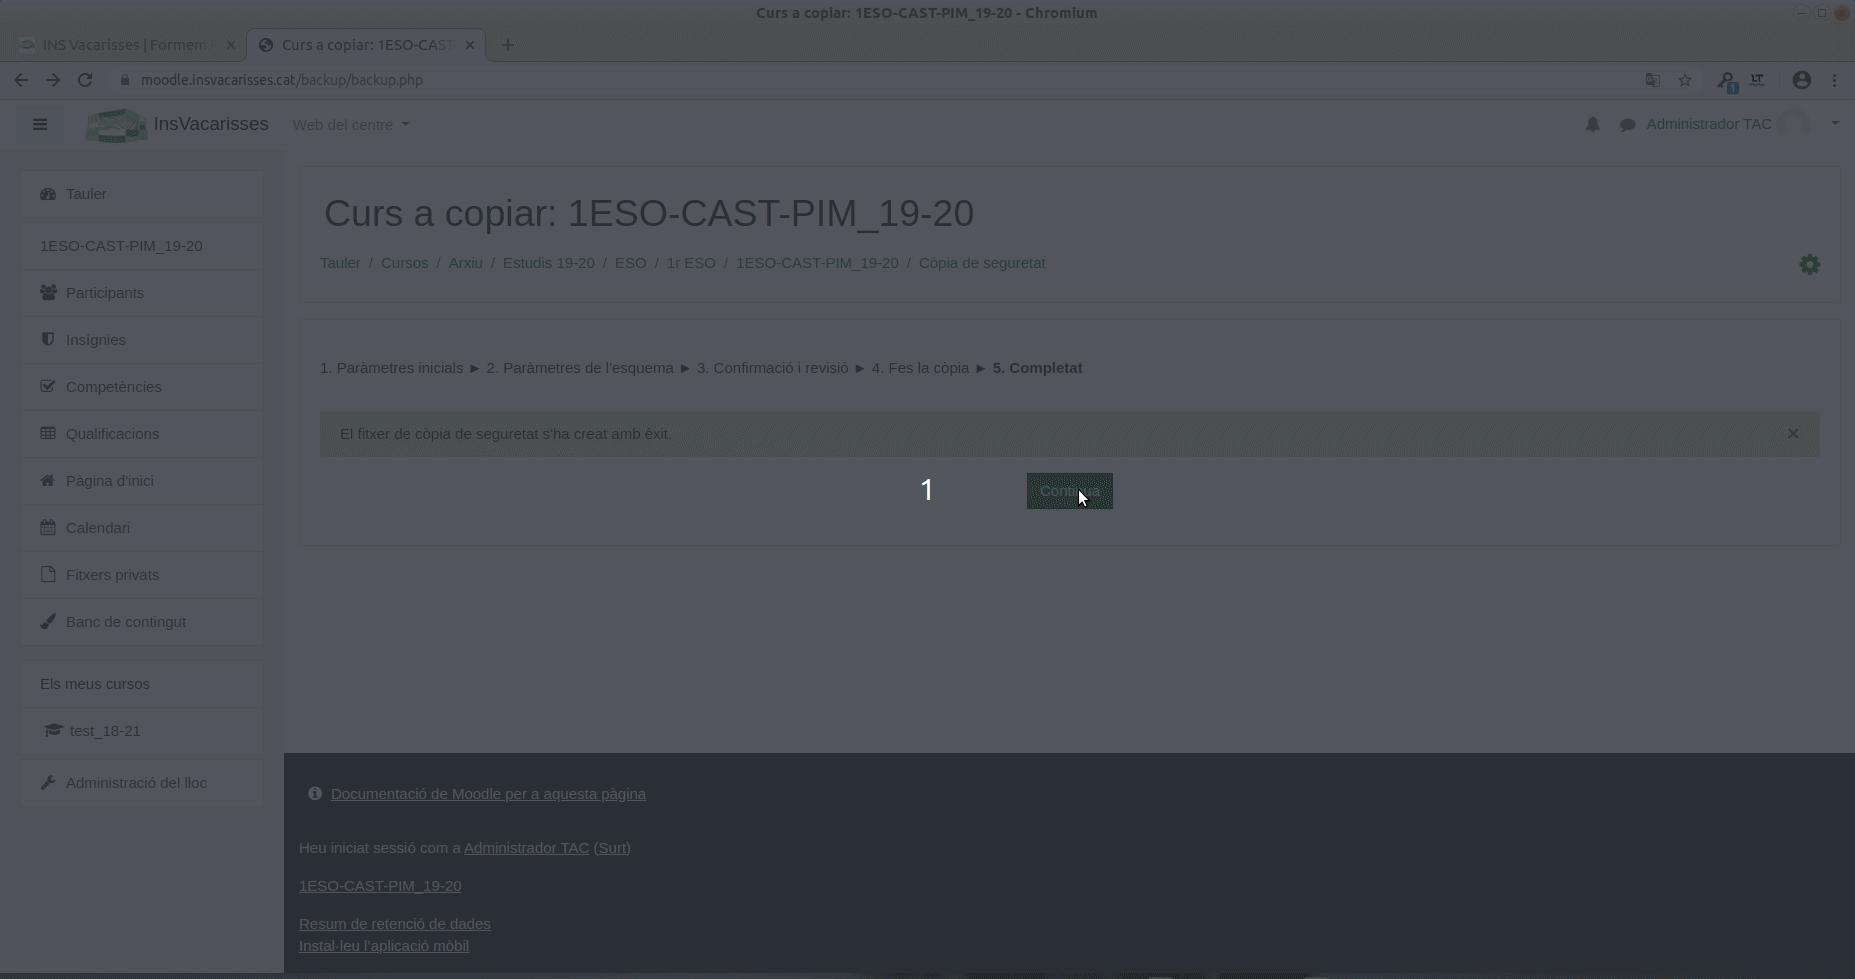
Task: Open Documentació de Moodle per a aquesta pàgina
Action: coord(488,794)
